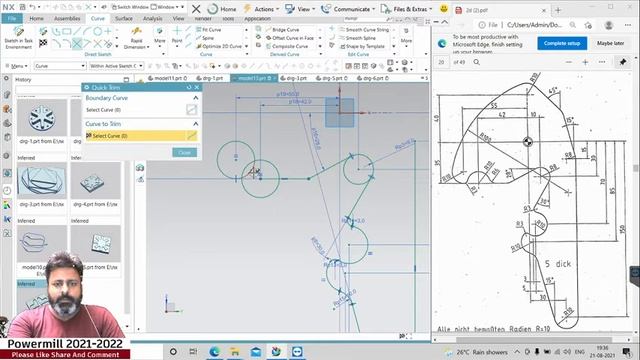Image resolution: width=640 pixels, height=360 pixels.
Task: Click the Close button in Quick Trim
Action: click(x=184, y=152)
